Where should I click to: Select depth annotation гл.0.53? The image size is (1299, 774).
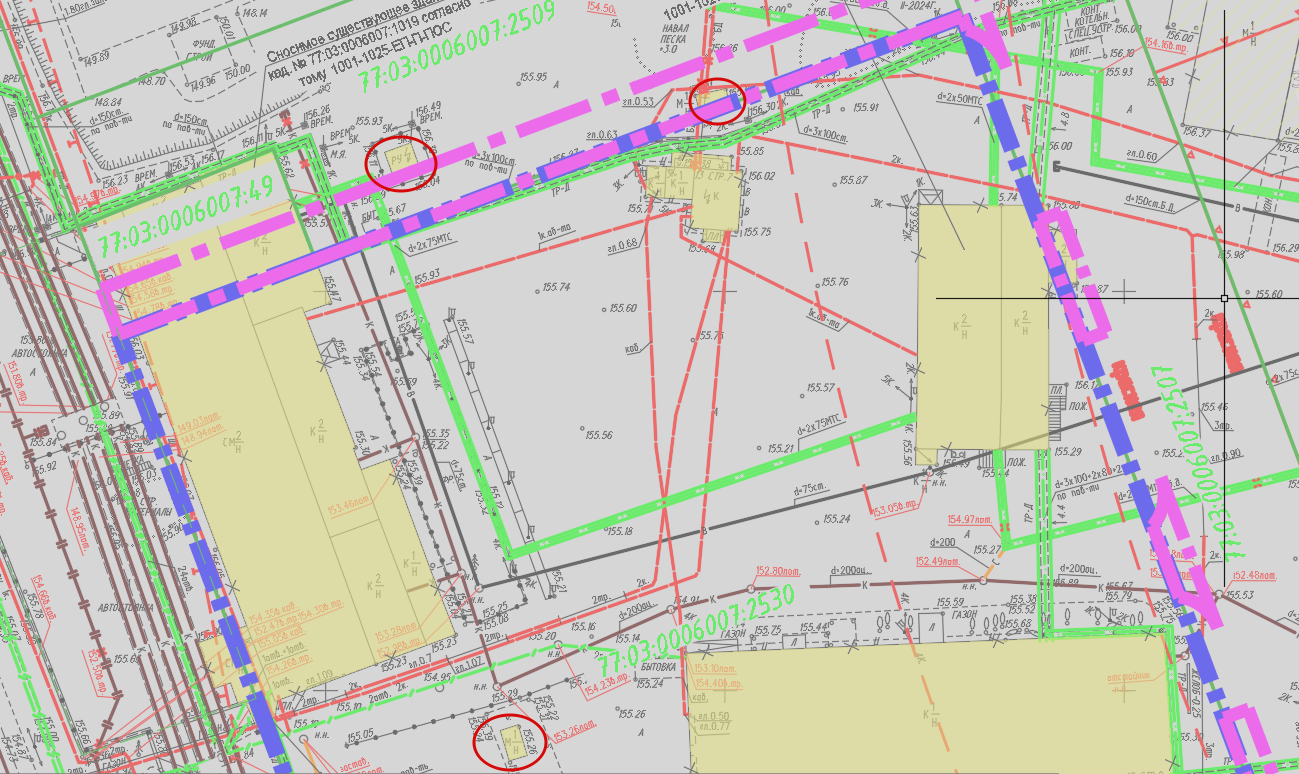[x=637, y=101]
